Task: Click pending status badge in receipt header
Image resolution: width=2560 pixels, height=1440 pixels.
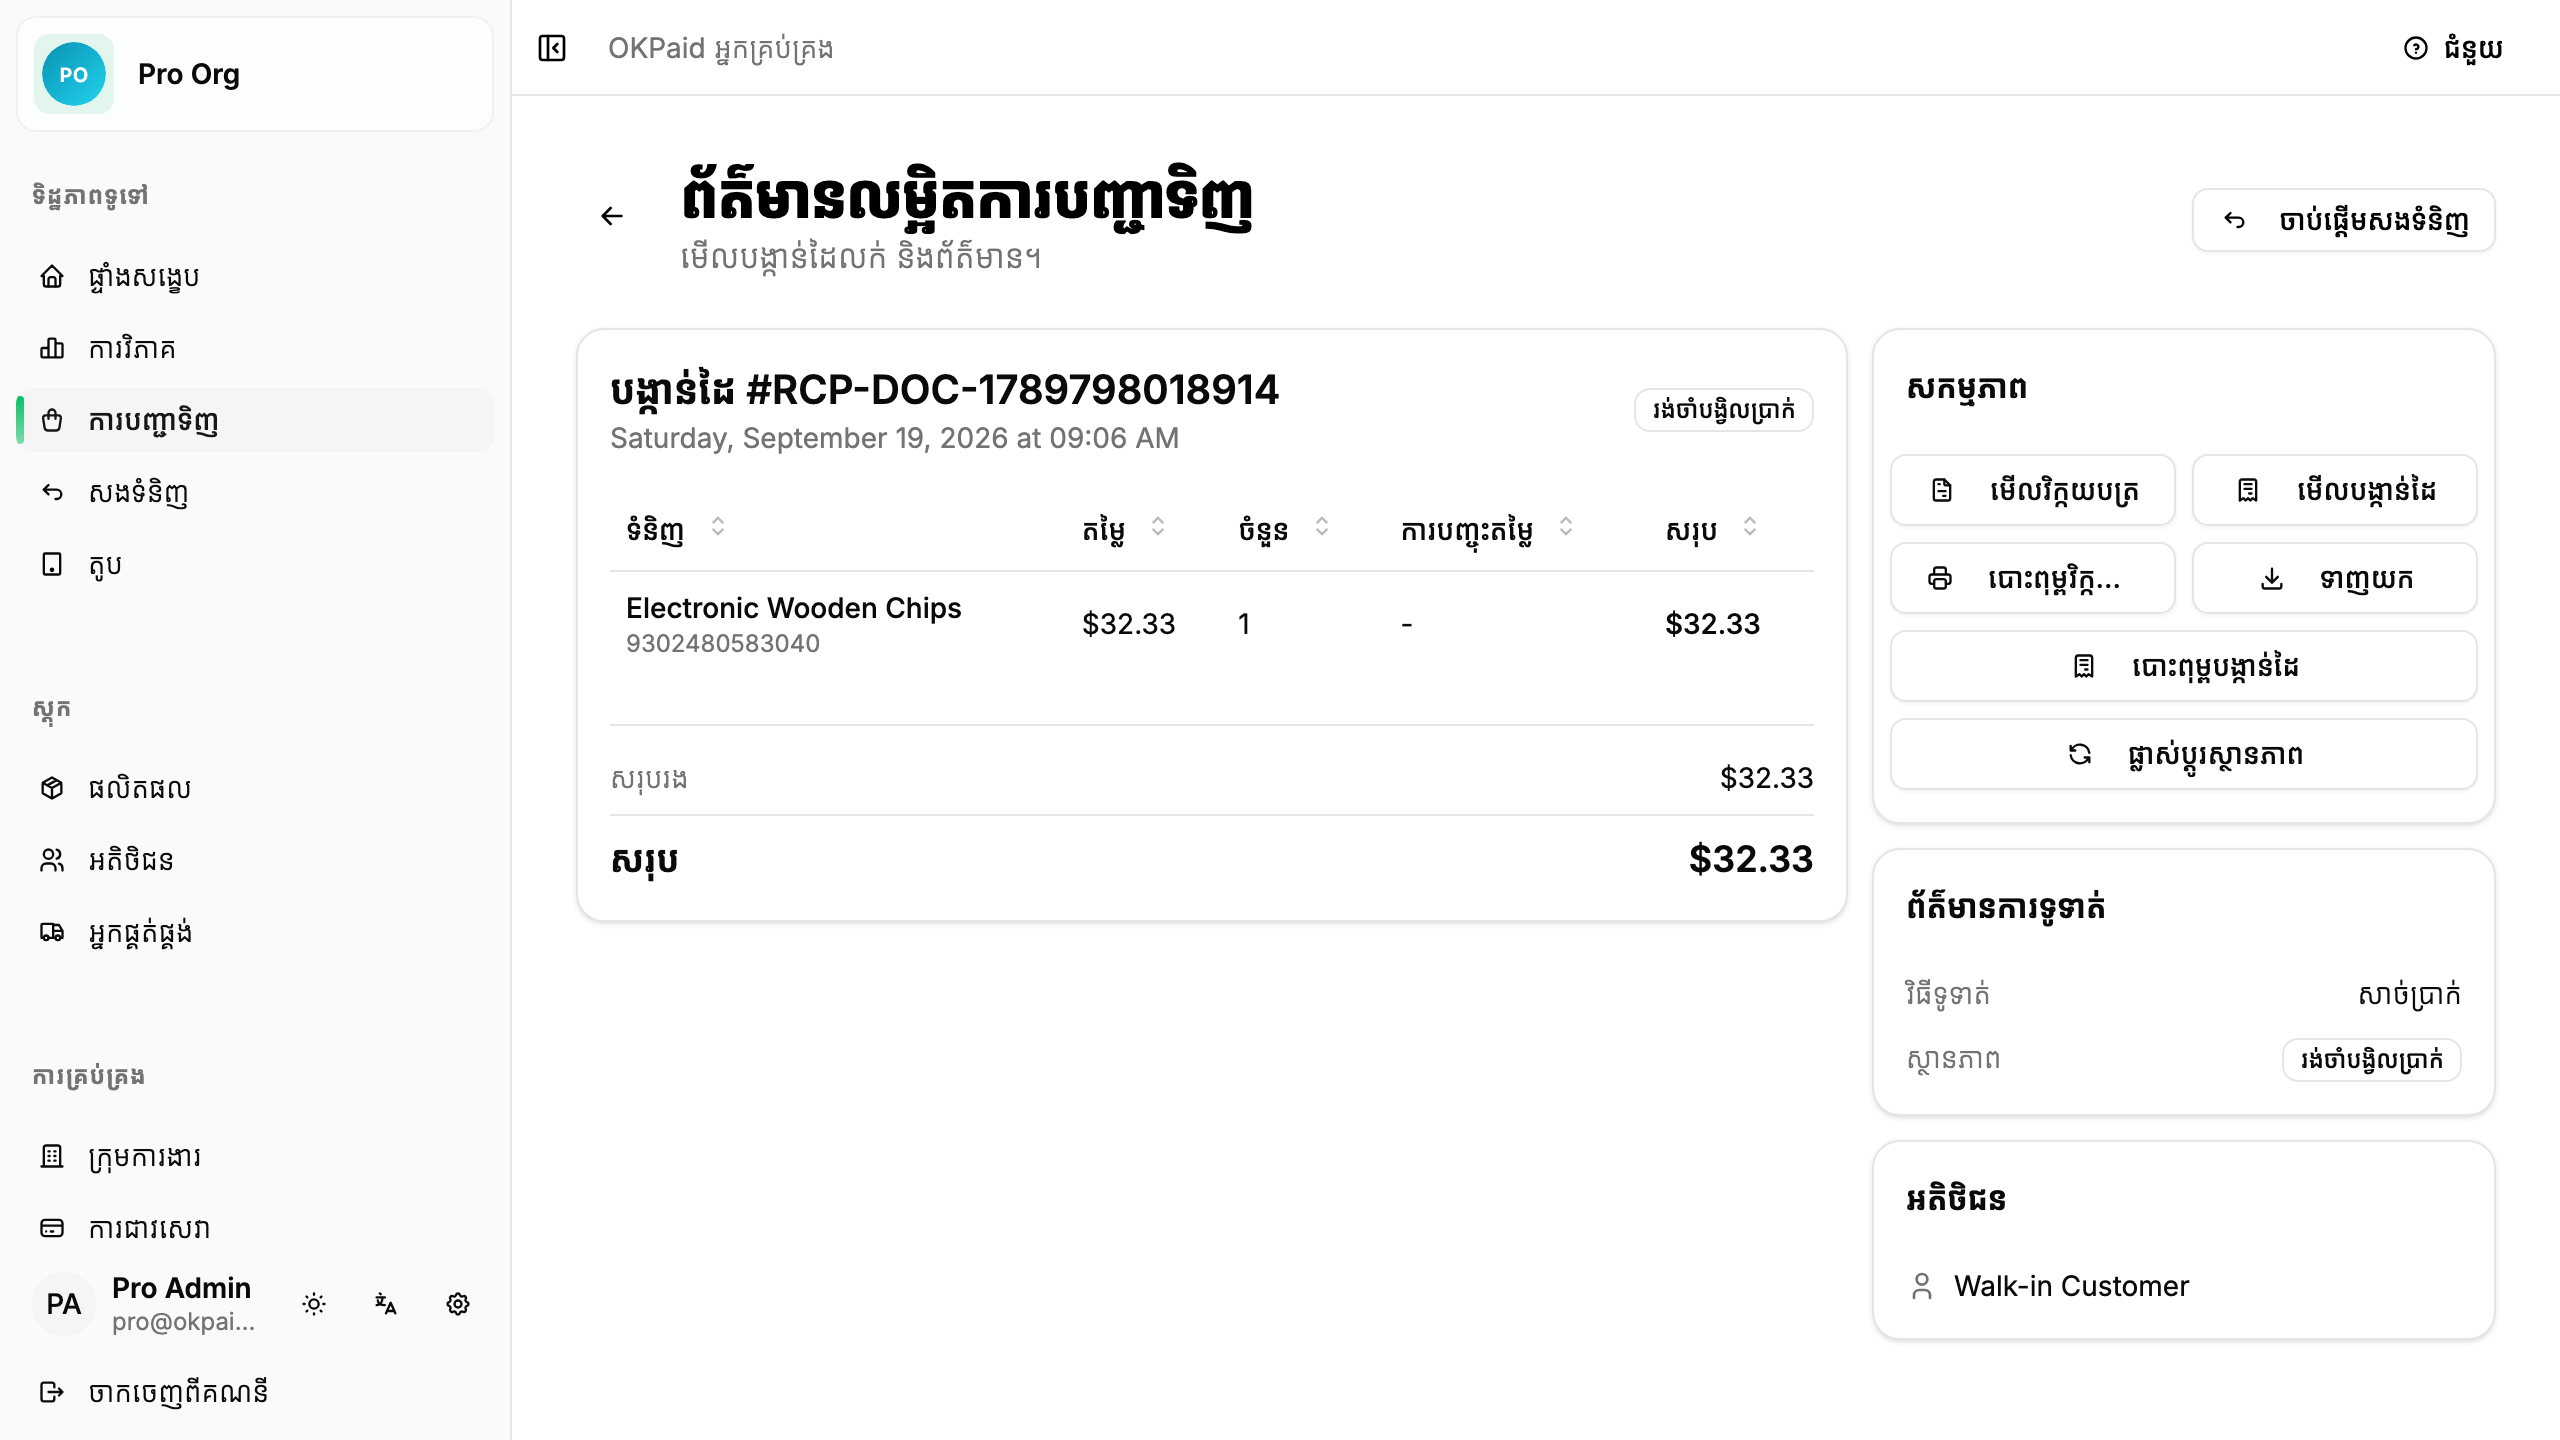Action: coord(1723,410)
